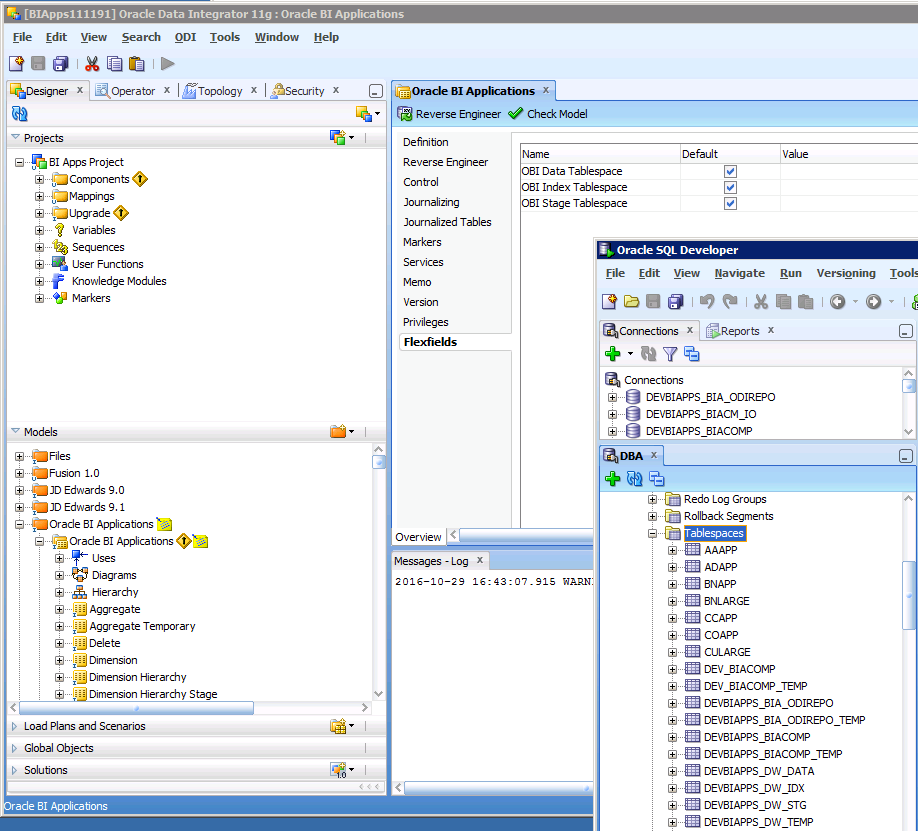Toggle Default checkbox for OBI Index Tablespace
The image size is (918, 831).
click(730, 187)
